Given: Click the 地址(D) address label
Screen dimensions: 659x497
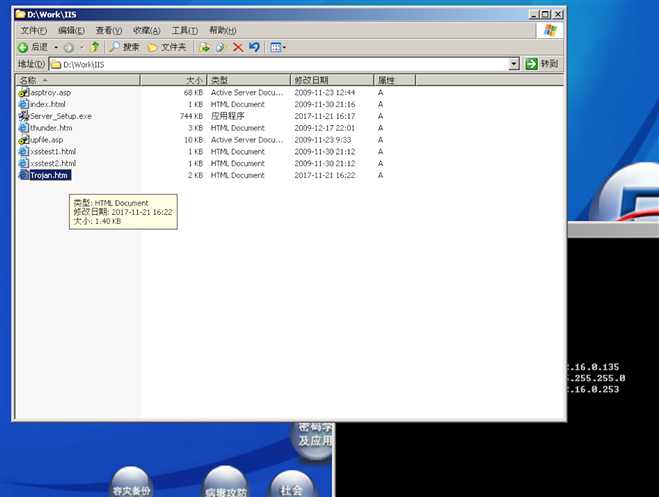Looking at the screenshot, I should click(32, 64).
